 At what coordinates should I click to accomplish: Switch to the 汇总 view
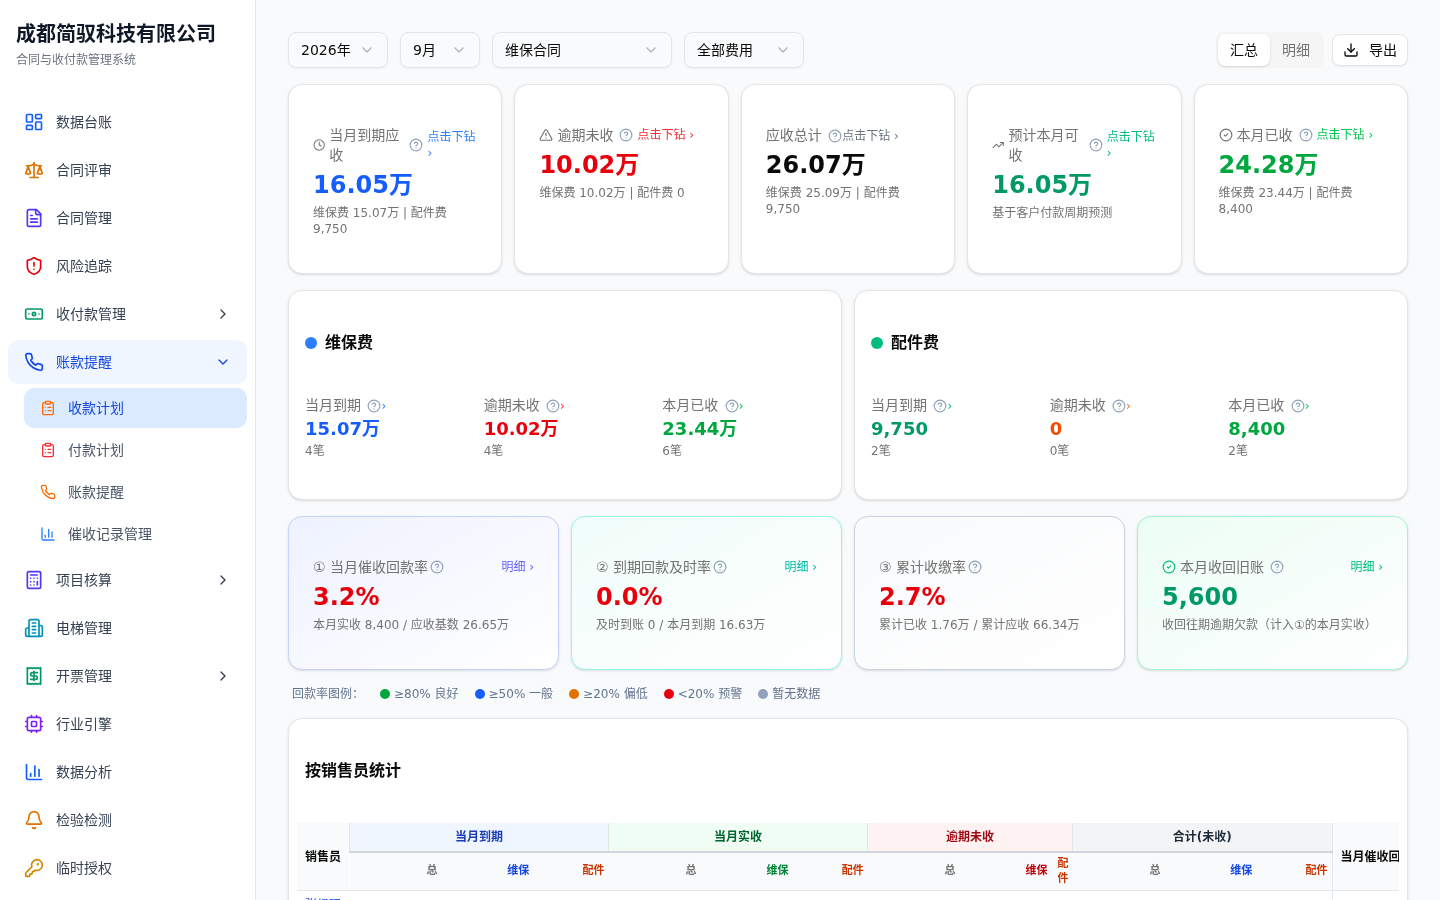pos(1244,50)
